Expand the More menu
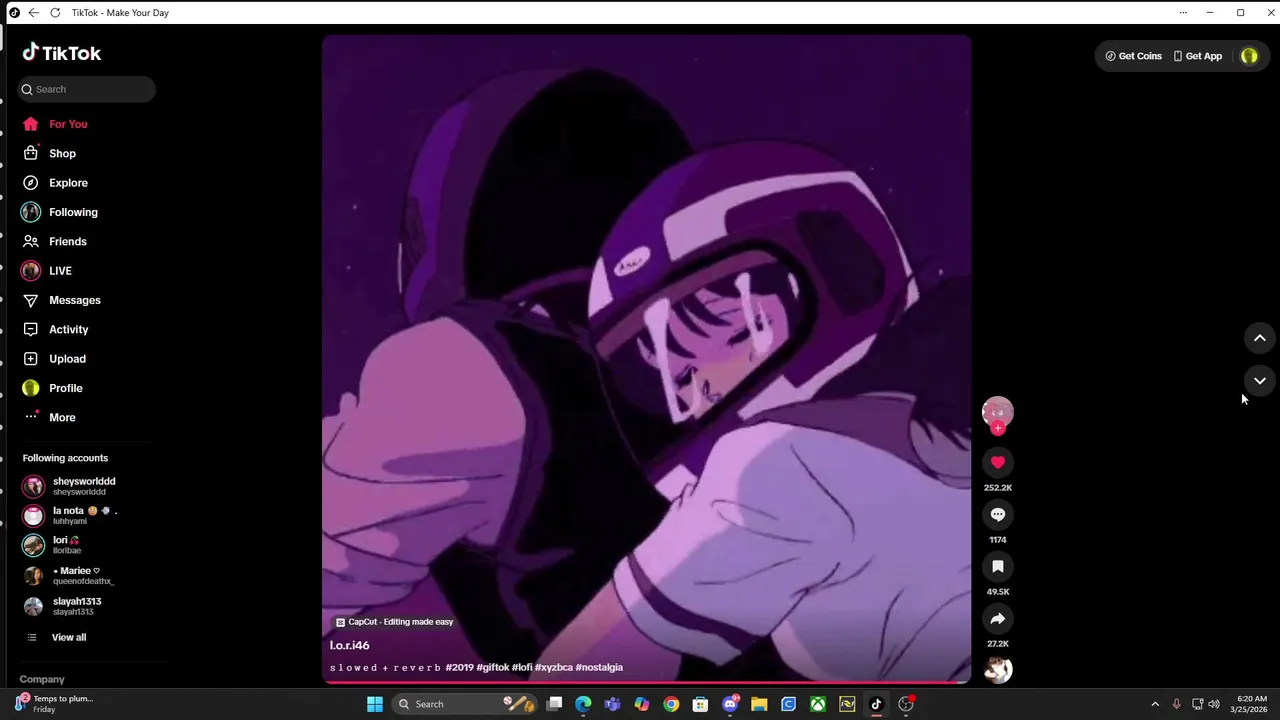The height and width of the screenshot is (720, 1280). (62, 417)
